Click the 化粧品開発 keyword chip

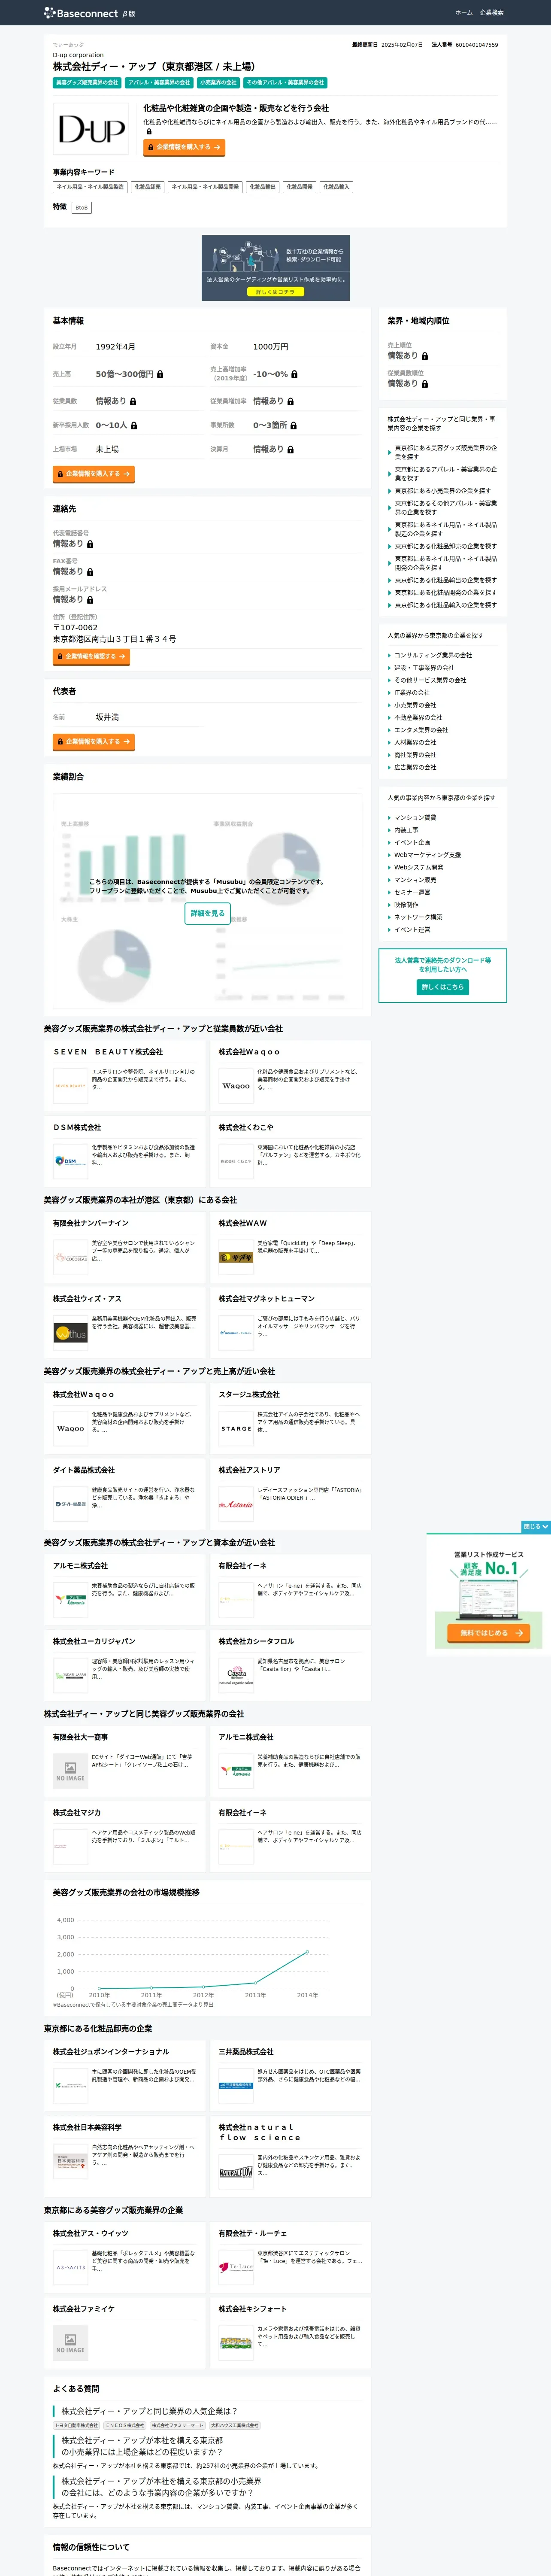pos(299,187)
